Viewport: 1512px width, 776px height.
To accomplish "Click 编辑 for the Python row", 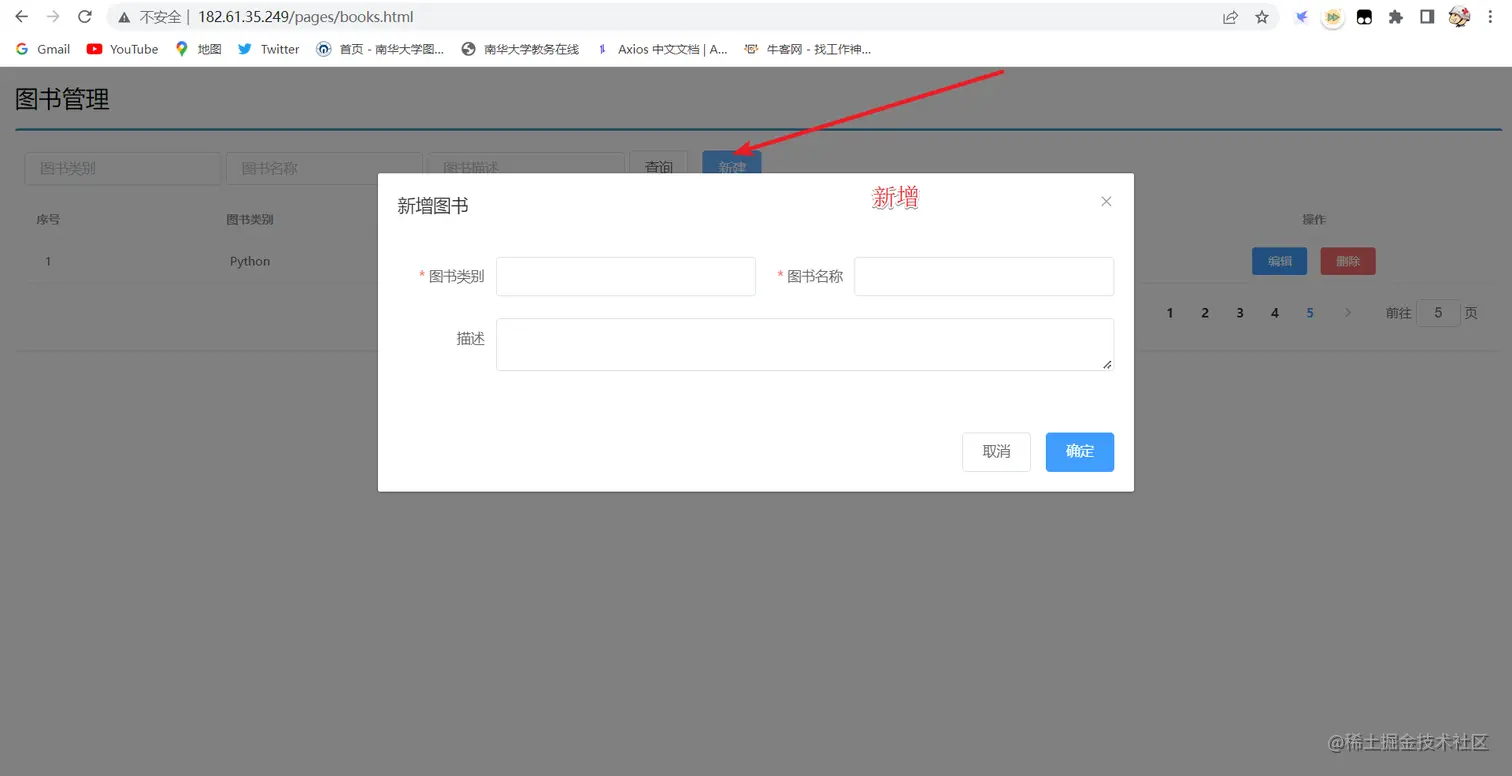I will tap(1279, 261).
